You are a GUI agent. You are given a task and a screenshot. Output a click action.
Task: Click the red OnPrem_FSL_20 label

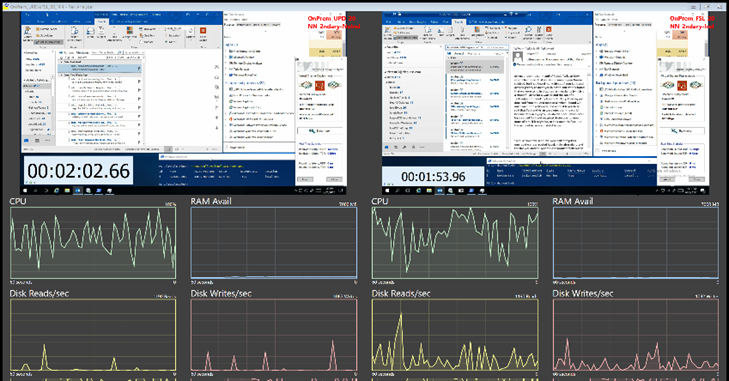(x=692, y=18)
